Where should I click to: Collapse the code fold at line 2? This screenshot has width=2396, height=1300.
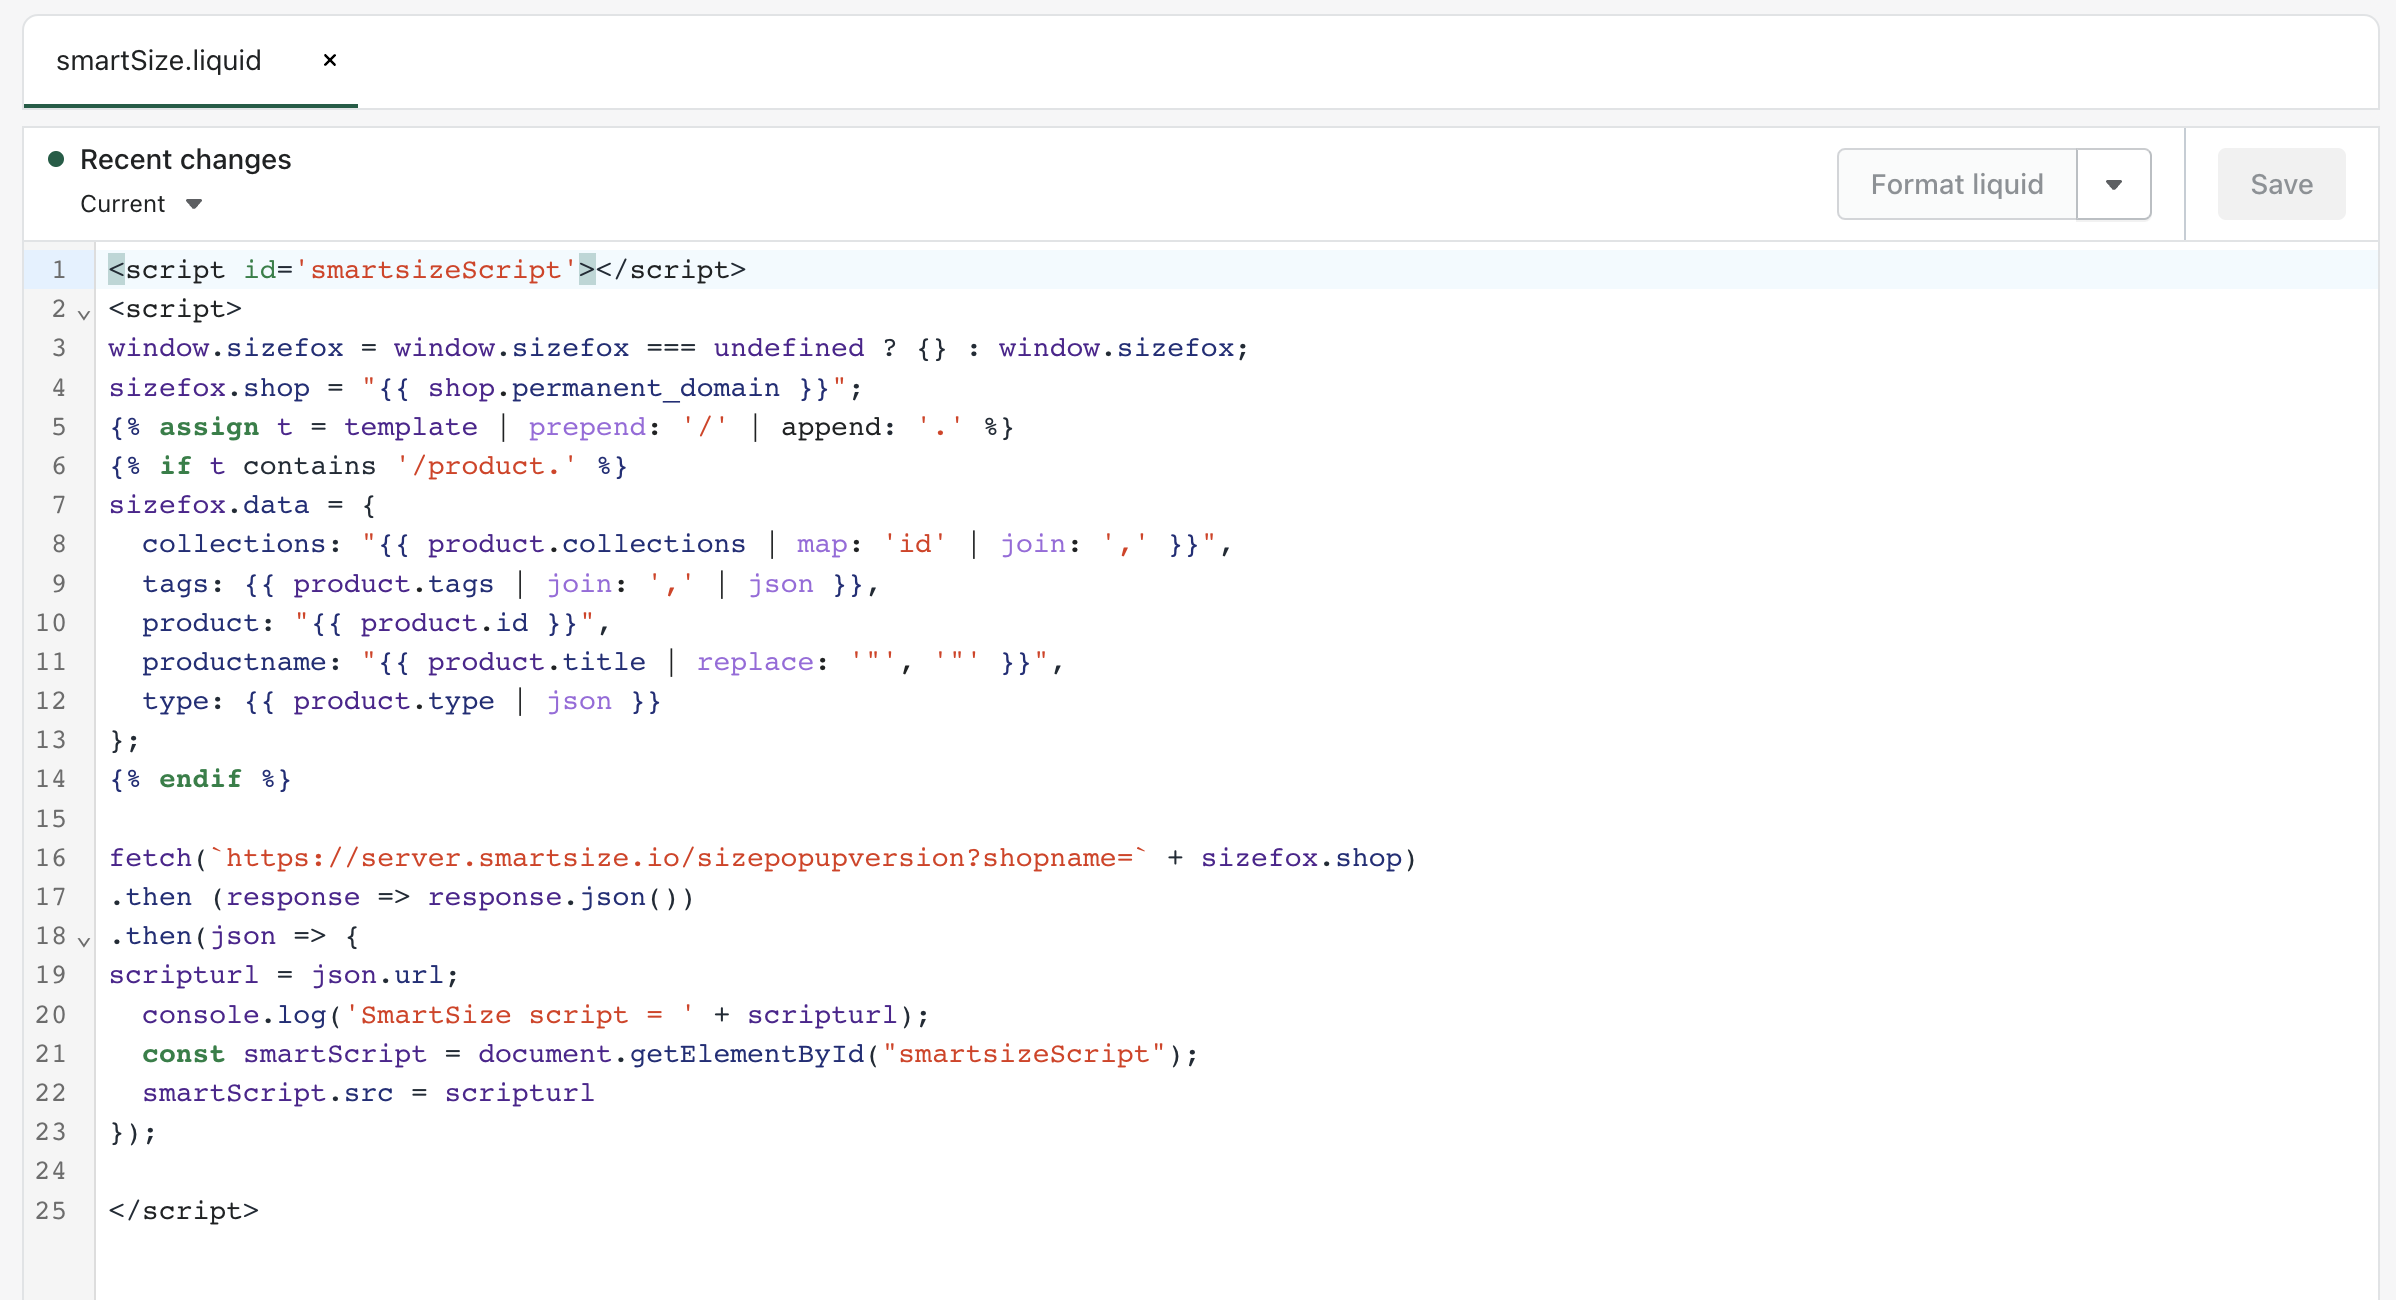tap(84, 314)
